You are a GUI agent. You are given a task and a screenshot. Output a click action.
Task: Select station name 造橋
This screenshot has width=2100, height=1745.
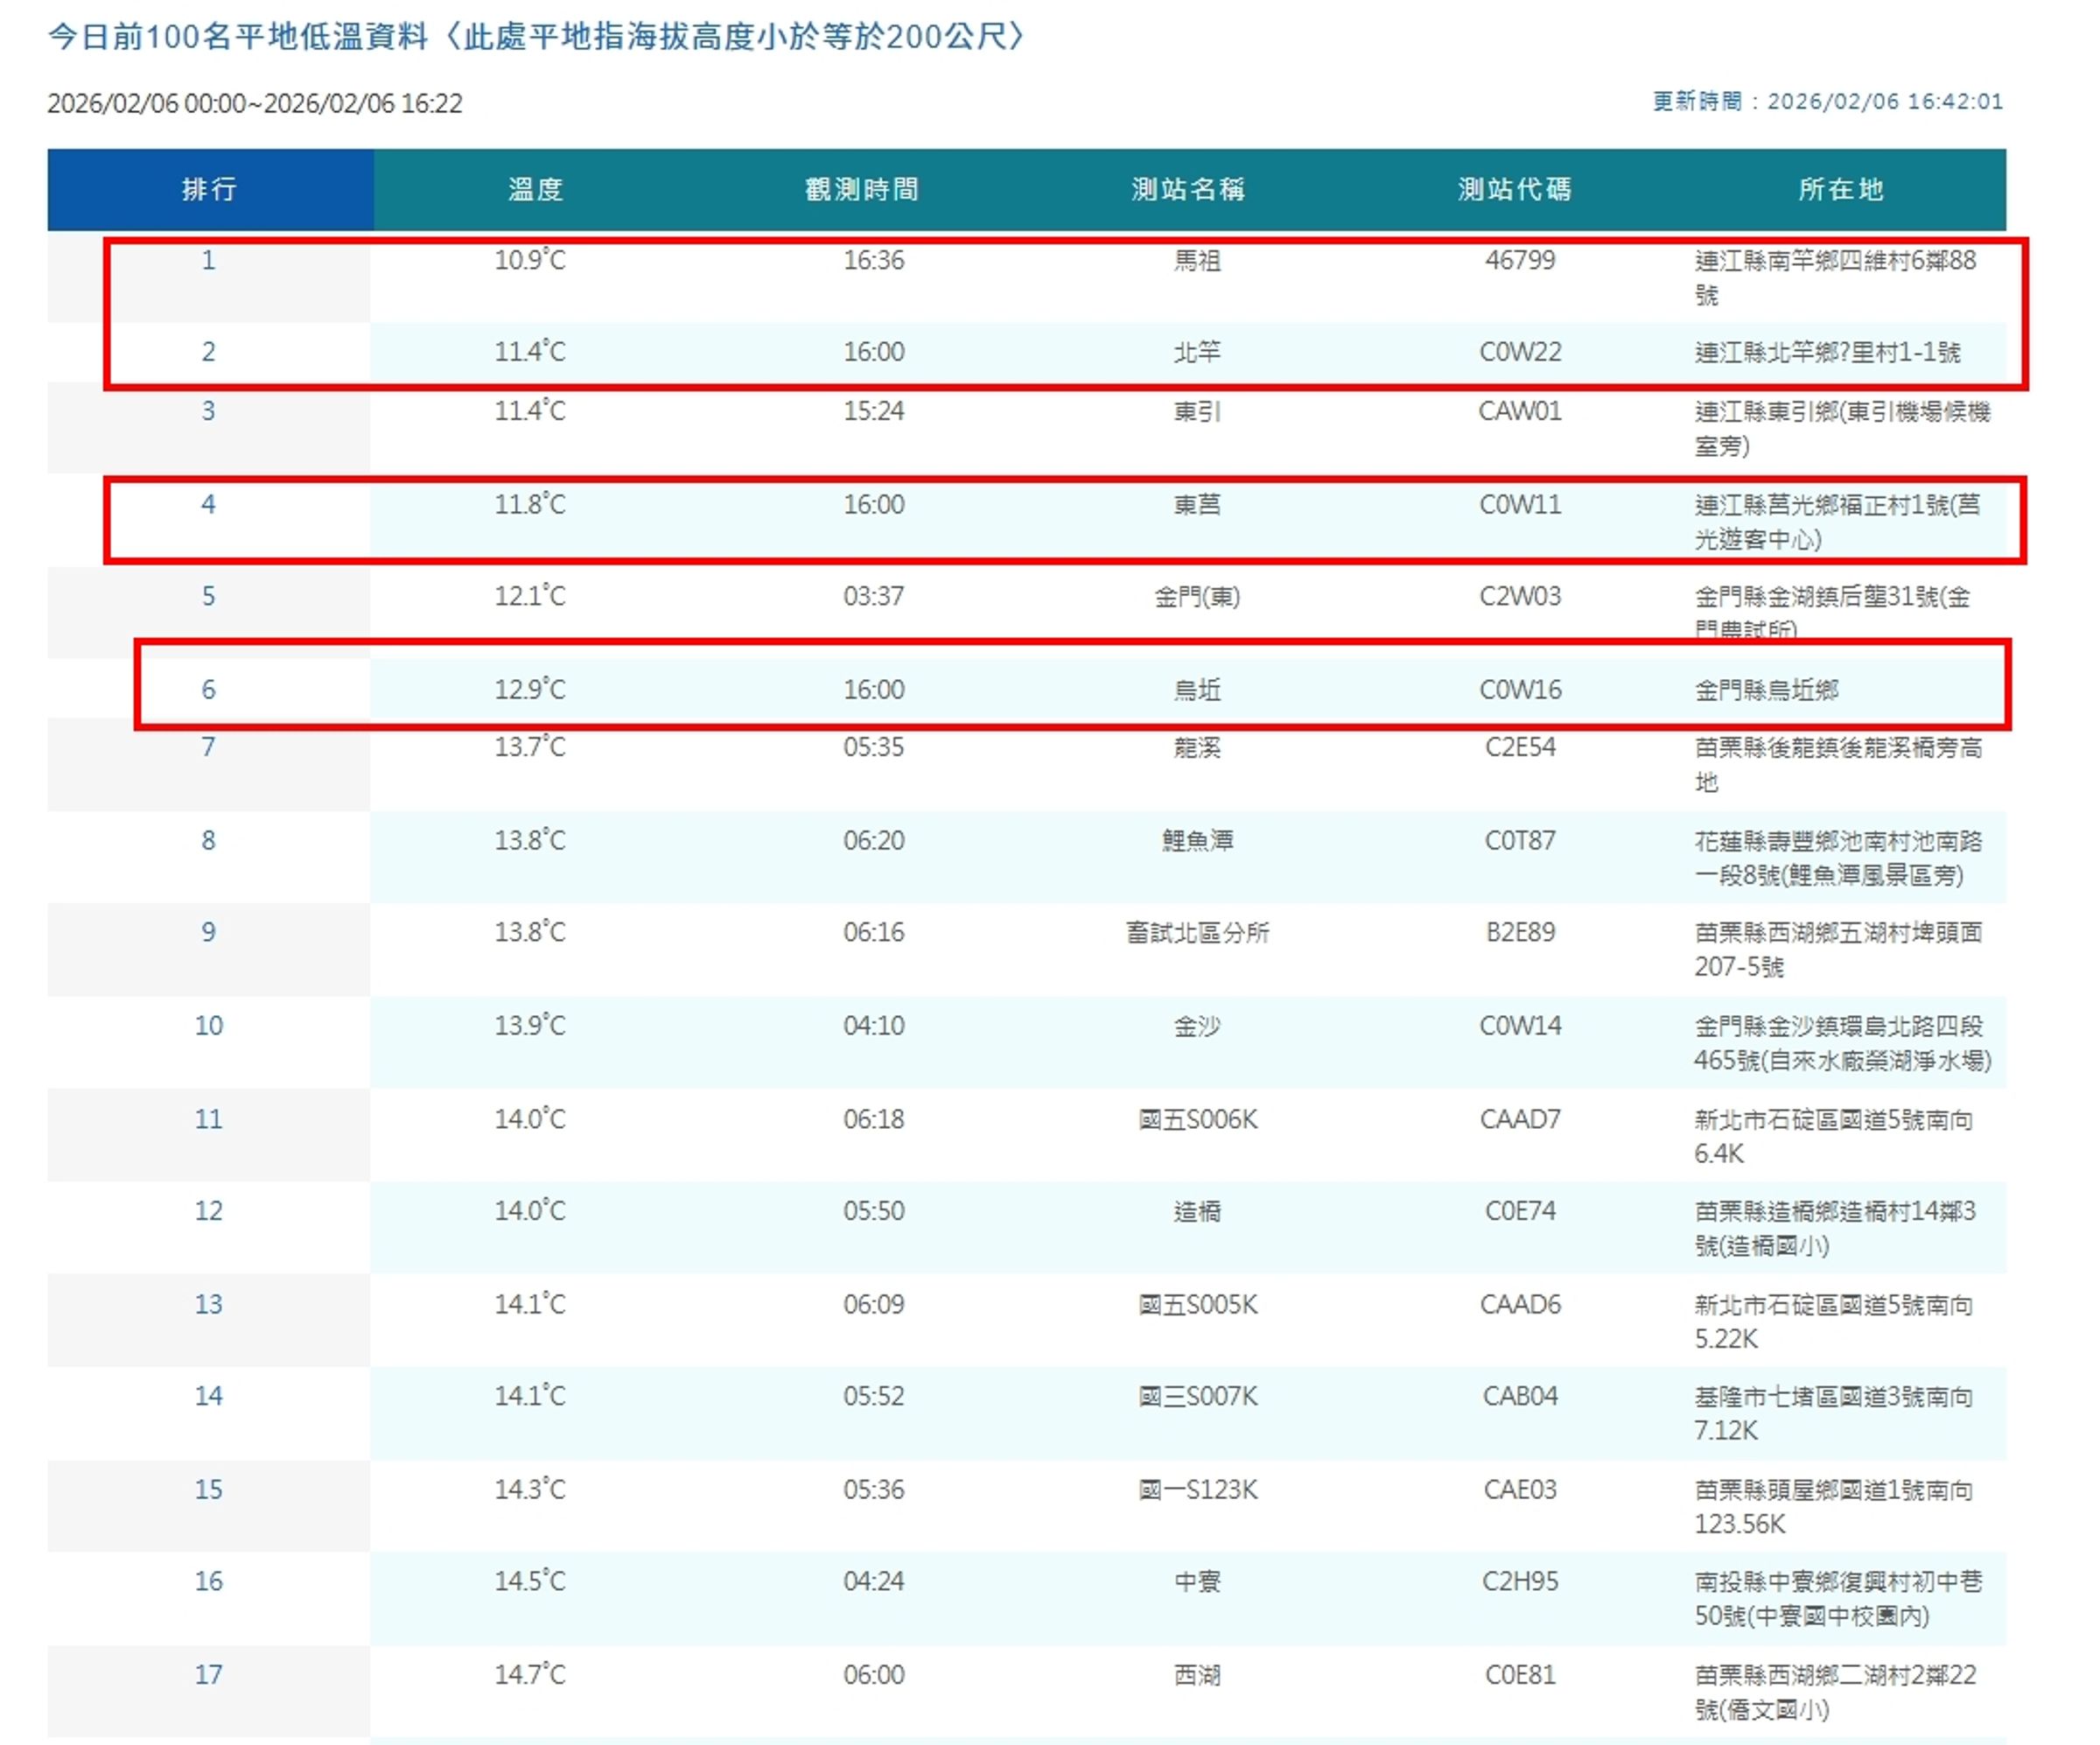point(1197,1212)
